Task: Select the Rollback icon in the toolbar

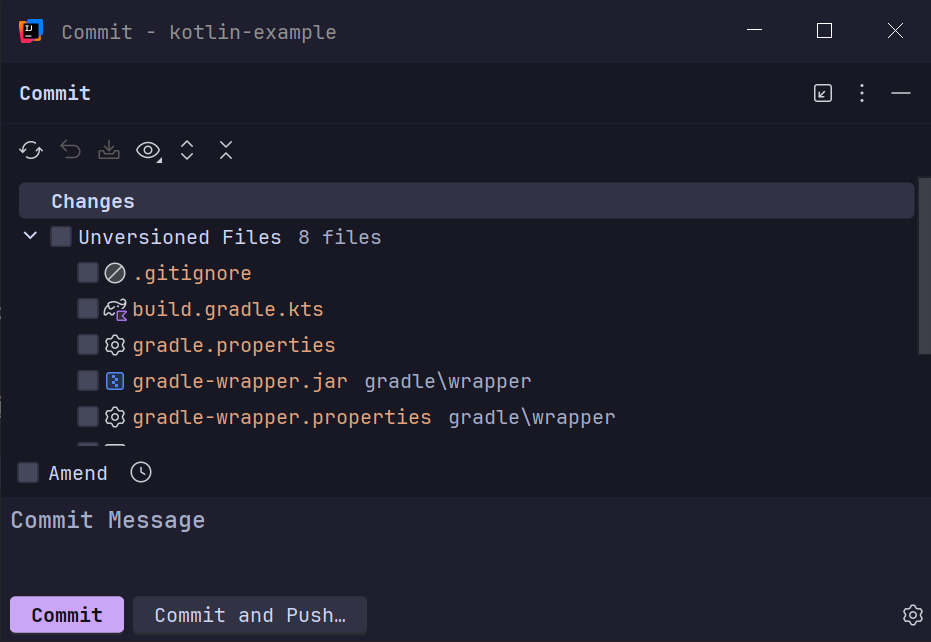Action: [69, 150]
